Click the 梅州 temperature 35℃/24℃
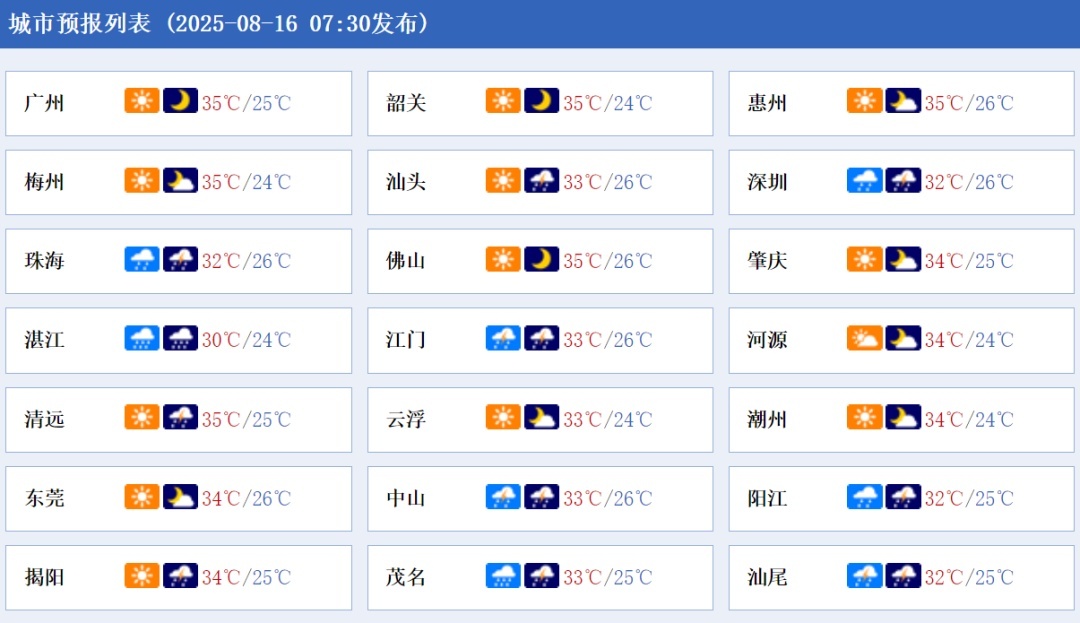Image resolution: width=1080 pixels, height=623 pixels. 246,182
